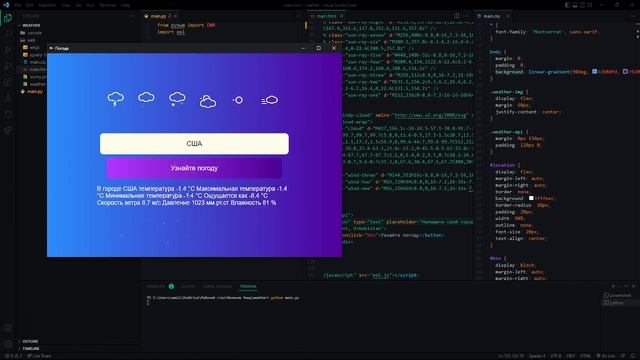Click the HTML language mode status item
Viewport: 640px width, 360px height.
pos(585,356)
